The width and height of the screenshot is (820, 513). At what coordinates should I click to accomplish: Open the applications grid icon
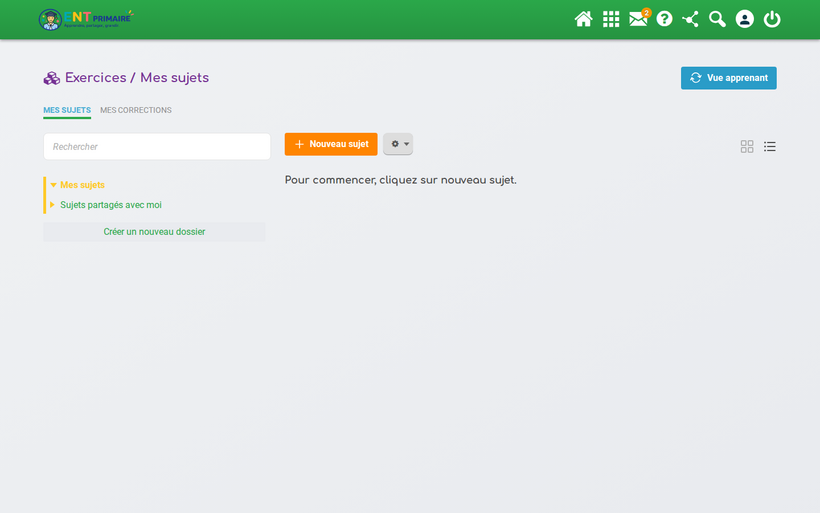click(611, 19)
